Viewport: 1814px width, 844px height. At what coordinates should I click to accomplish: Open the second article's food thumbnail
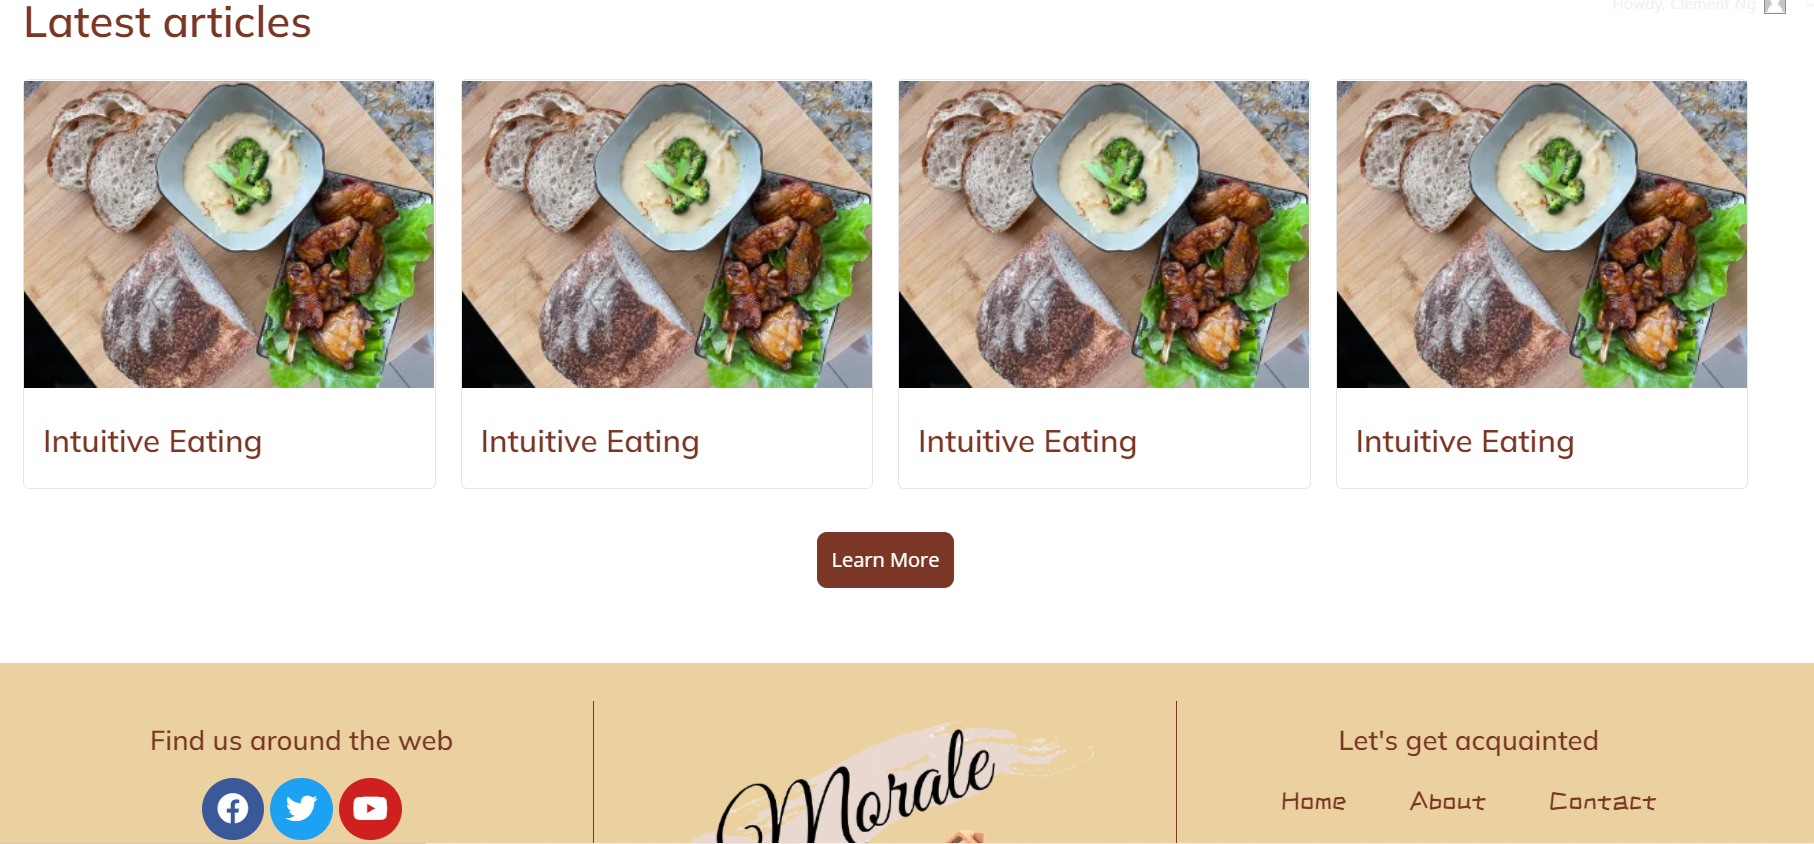[667, 234]
